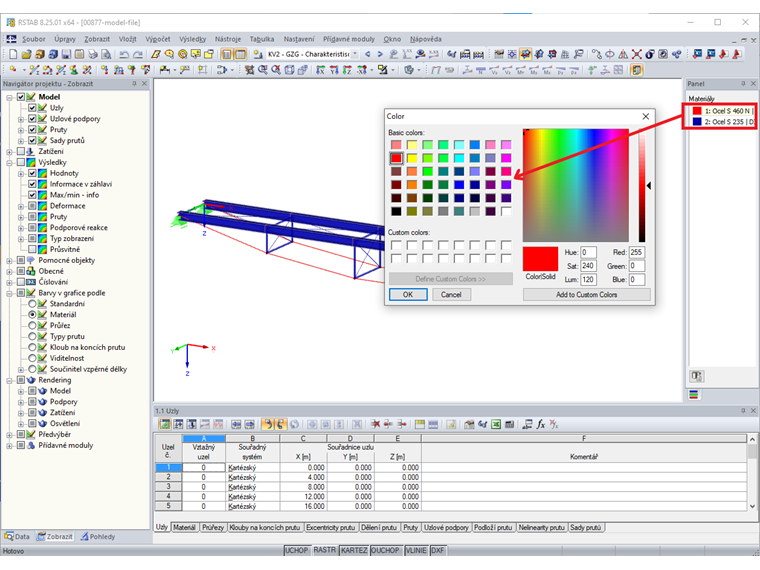Expand the Předvýběr tree node
The width and height of the screenshot is (760, 570).
click(x=9, y=435)
